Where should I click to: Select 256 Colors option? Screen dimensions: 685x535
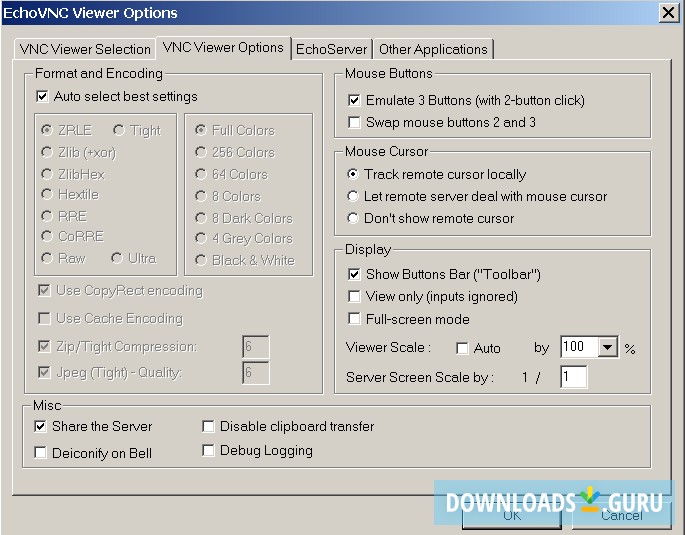(201, 152)
